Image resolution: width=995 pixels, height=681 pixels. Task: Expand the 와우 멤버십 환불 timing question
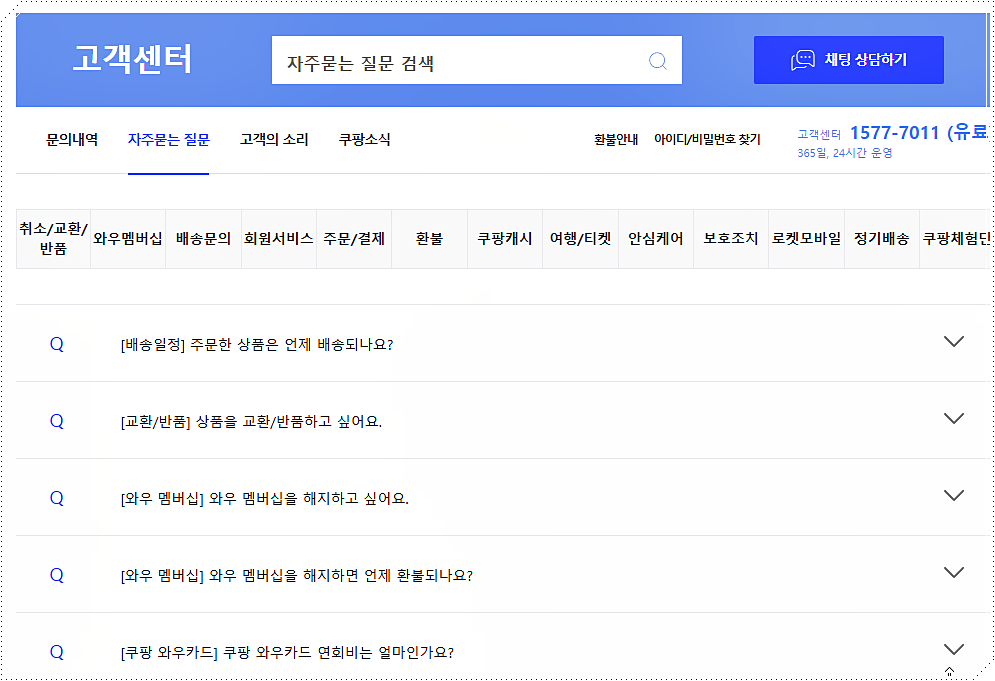point(953,573)
